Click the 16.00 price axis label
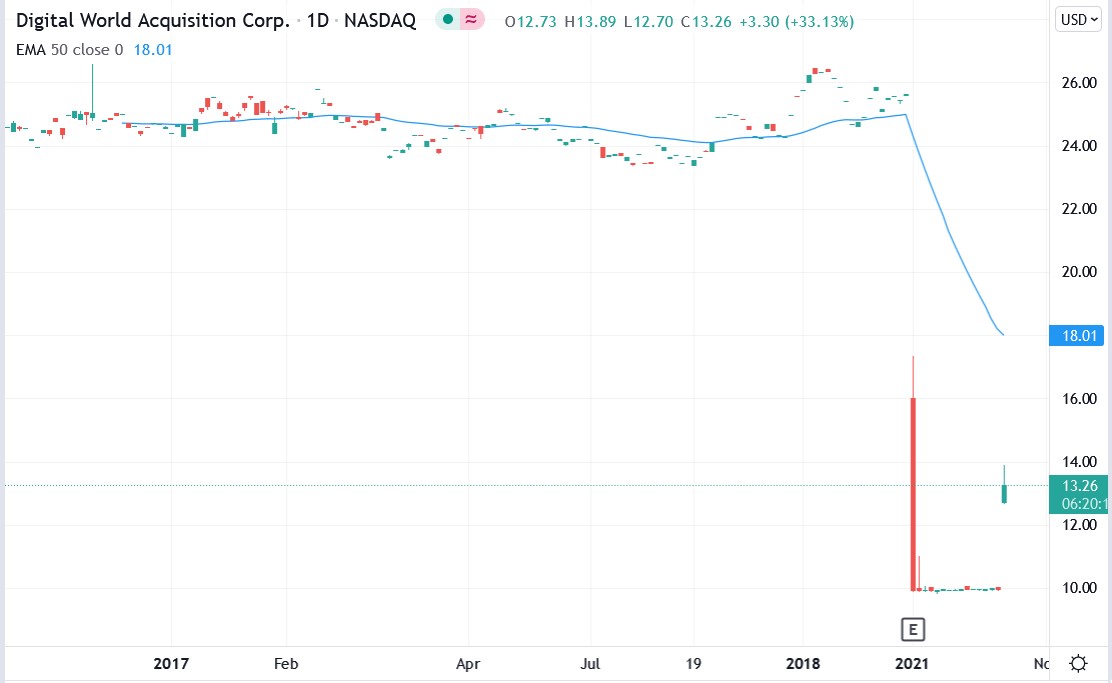Image resolution: width=1112 pixels, height=683 pixels. (x=1079, y=399)
